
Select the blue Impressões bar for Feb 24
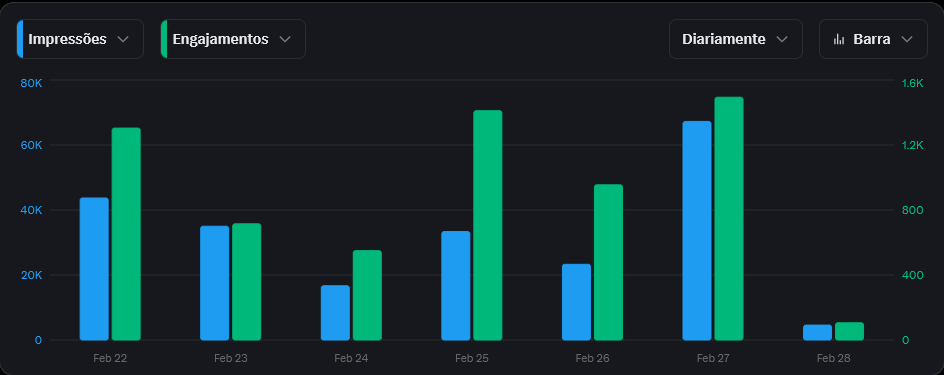tap(335, 313)
